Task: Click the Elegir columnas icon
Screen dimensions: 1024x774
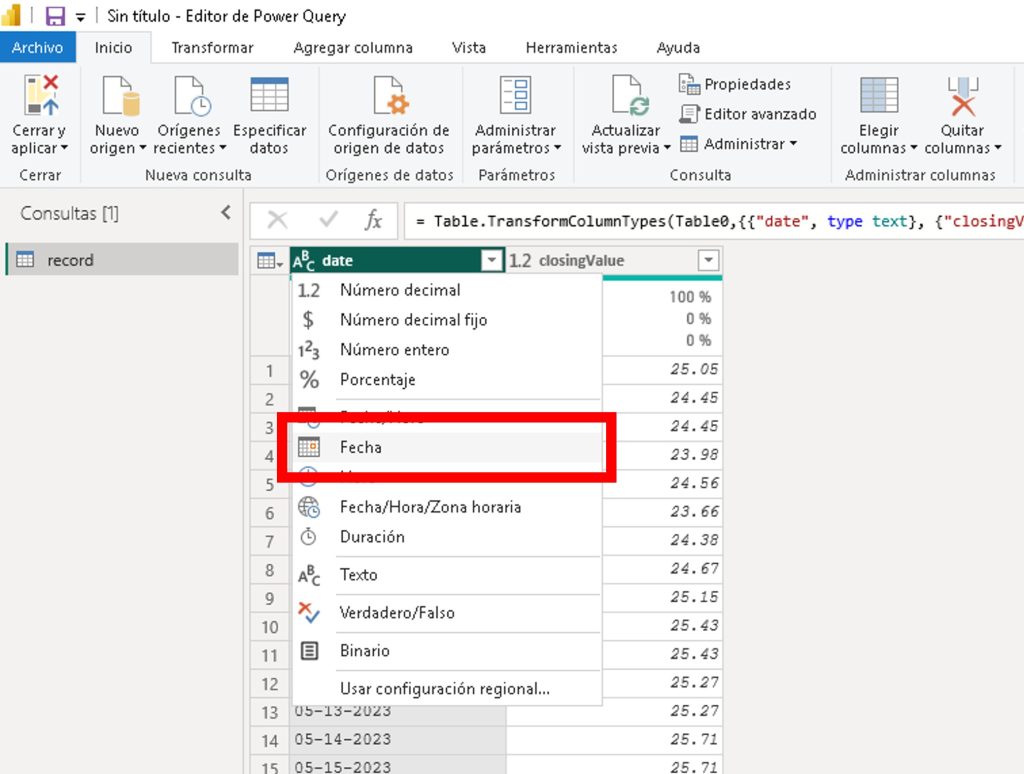Action: (x=878, y=96)
